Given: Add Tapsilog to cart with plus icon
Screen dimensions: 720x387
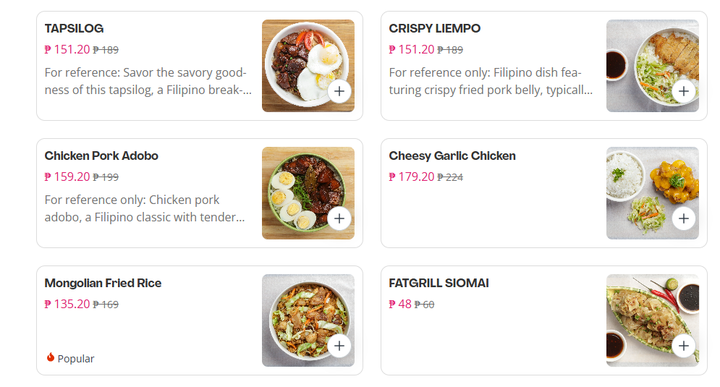Looking at the screenshot, I should coord(339,91).
